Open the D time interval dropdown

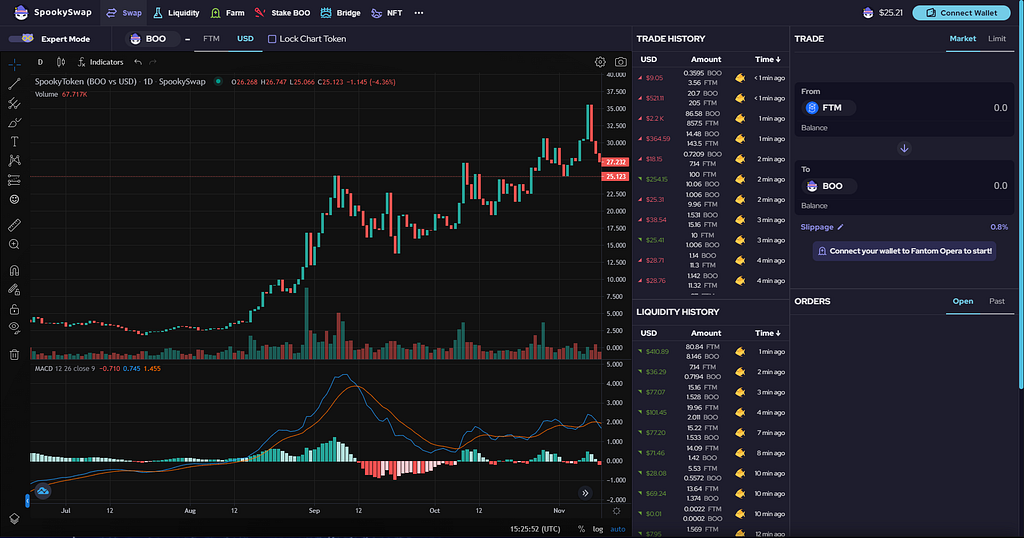[x=40, y=62]
